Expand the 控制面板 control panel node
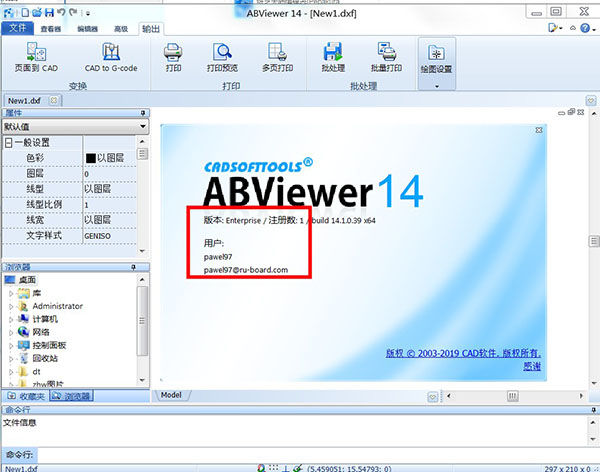 (x=11, y=346)
